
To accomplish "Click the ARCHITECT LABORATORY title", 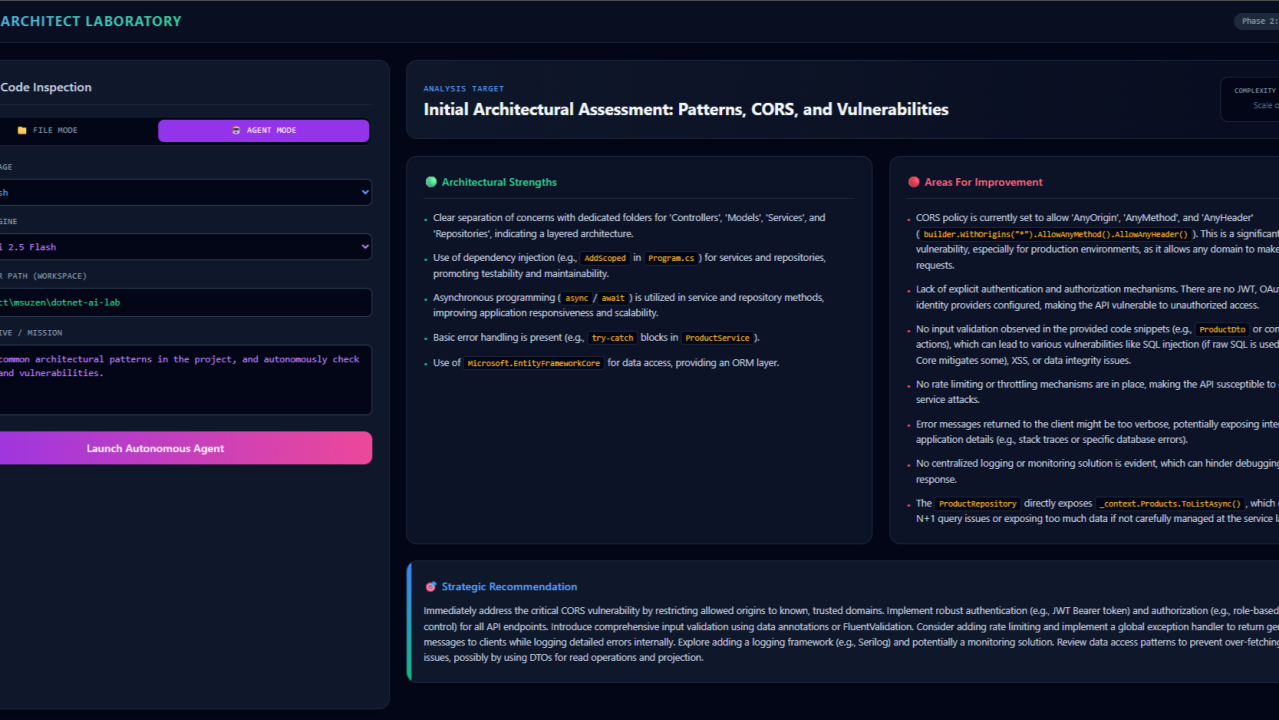I will pyautogui.click(x=91, y=21).
